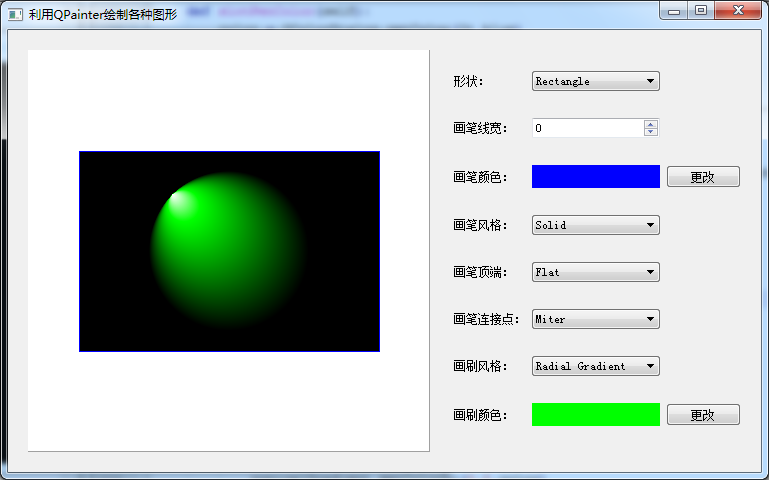Open the 画笔连接点 Miter dropdown

tap(595, 319)
